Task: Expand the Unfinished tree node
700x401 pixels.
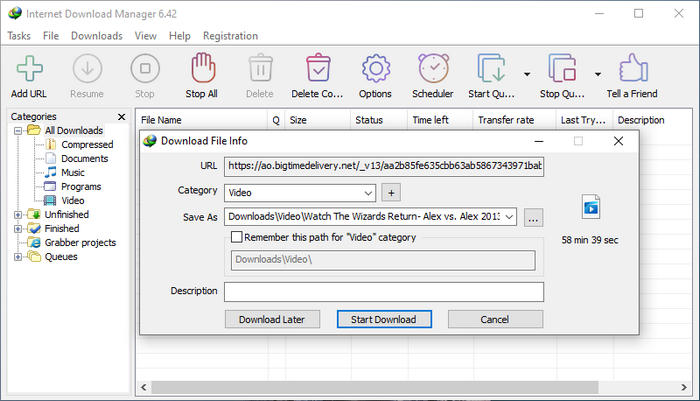Action: click(x=18, y=215)
